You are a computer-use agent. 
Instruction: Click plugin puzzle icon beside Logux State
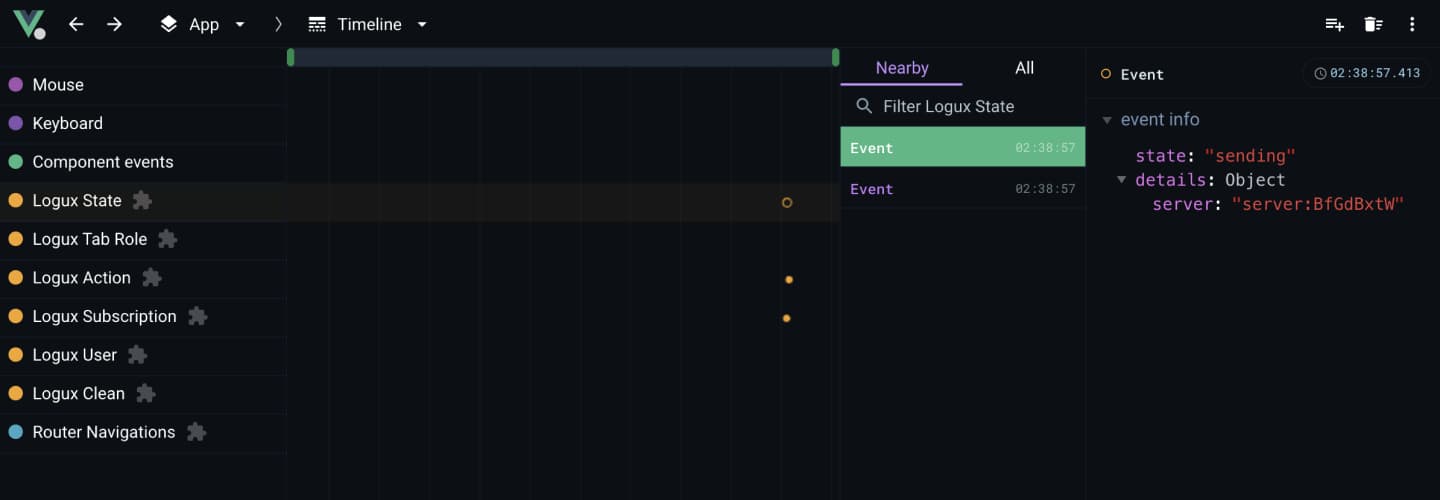[x=143, y=201]
